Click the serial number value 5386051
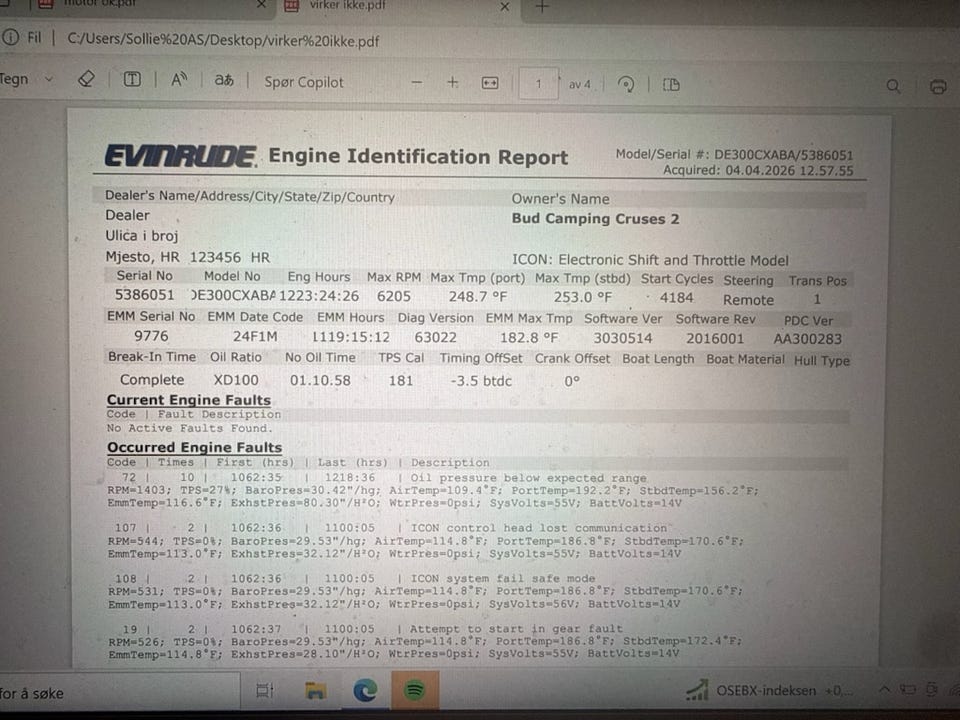 click(x=144, y=295)
